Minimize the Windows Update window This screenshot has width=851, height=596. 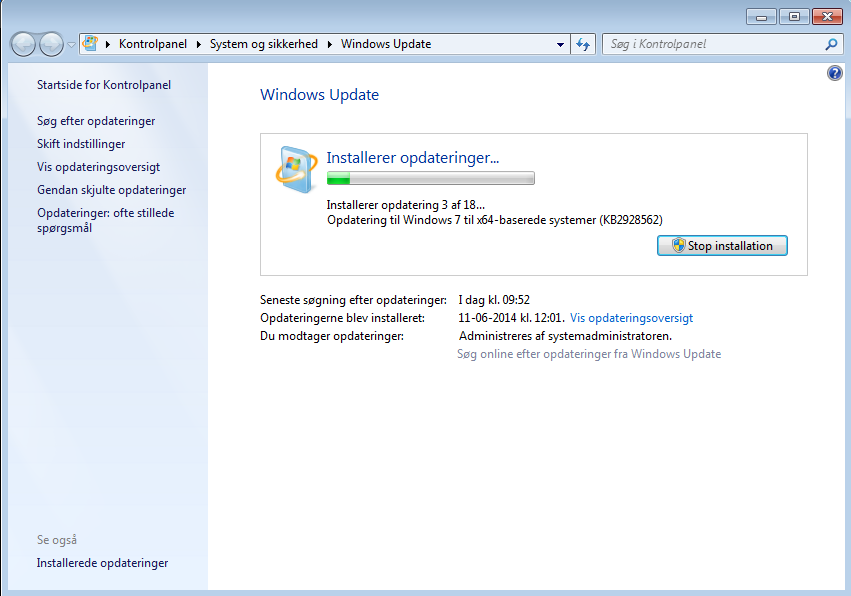tap(761, 17)
